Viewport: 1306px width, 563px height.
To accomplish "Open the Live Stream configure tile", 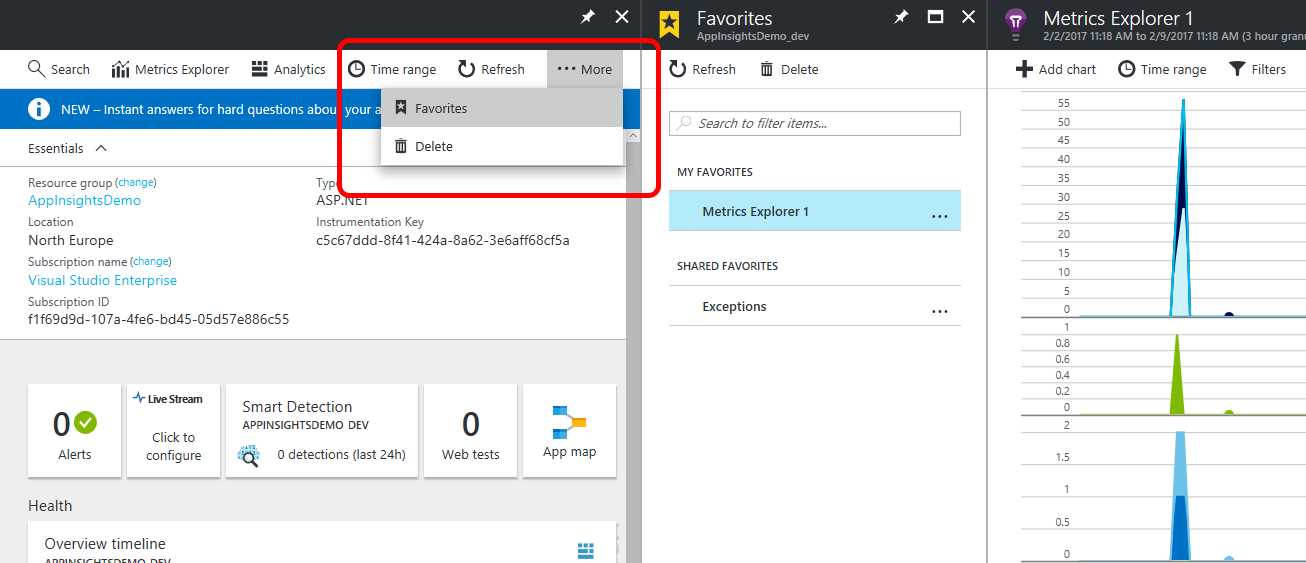I will [x=174, y=431].
